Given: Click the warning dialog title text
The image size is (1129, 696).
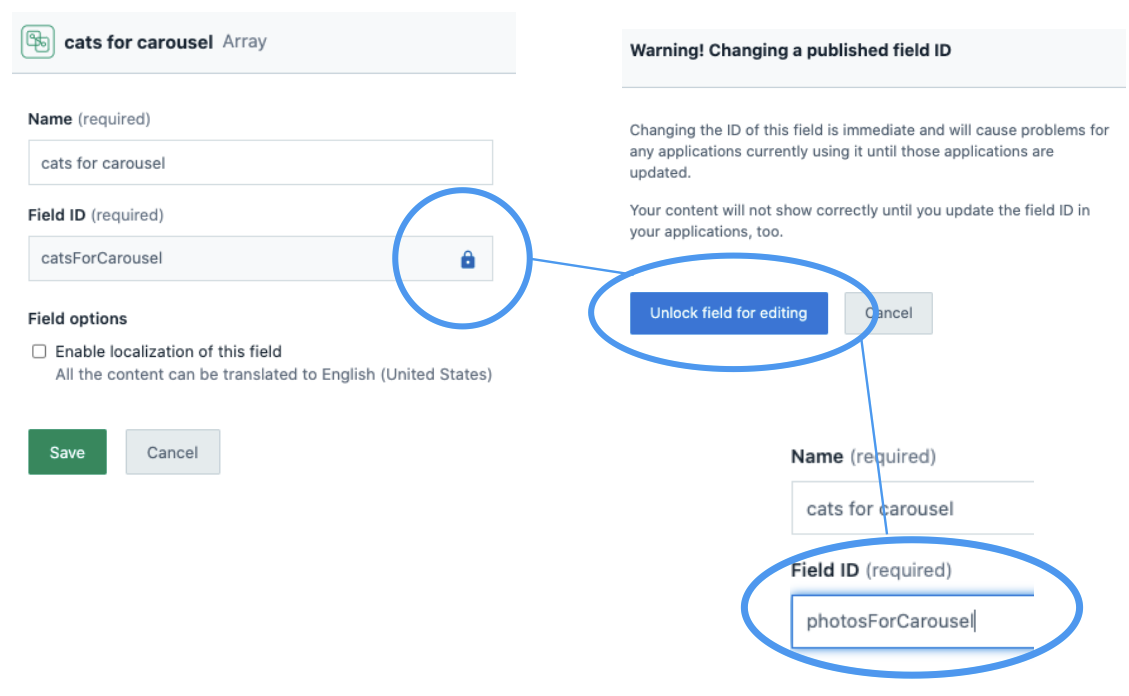Looking at the screenshot, I should [790, 50].
